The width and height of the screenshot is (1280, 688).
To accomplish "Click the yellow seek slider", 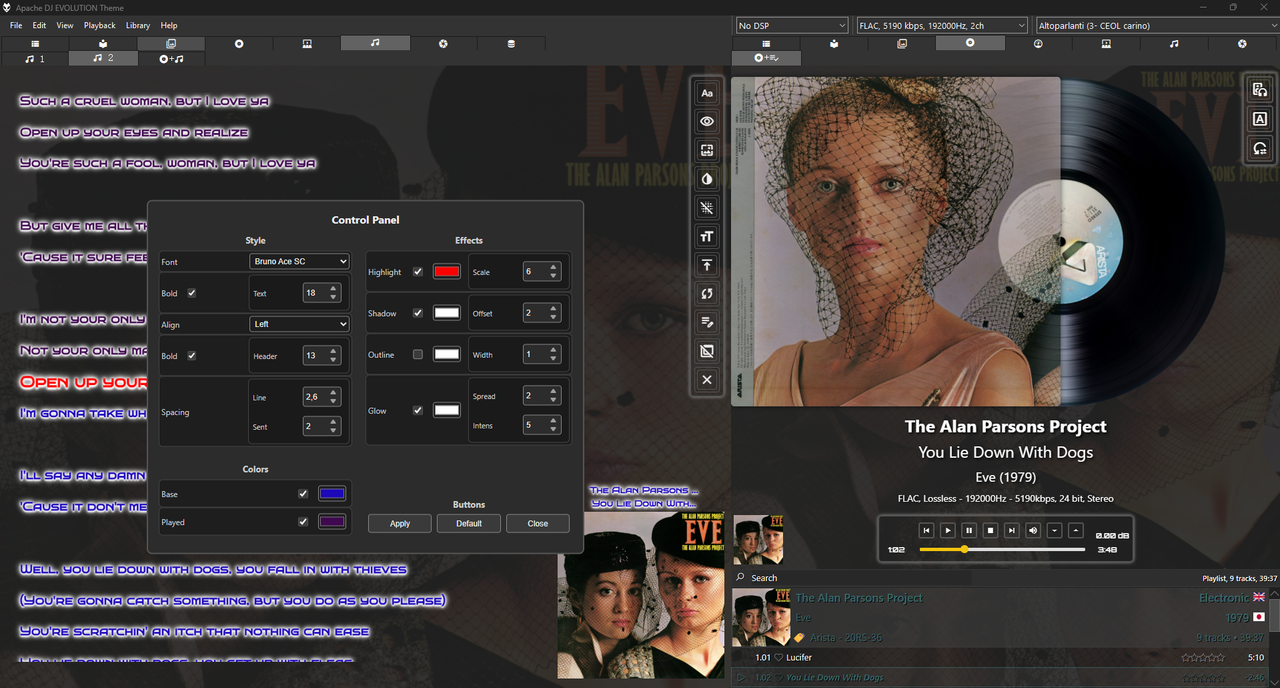I will pyautogui.click(x=1002, y=549).
